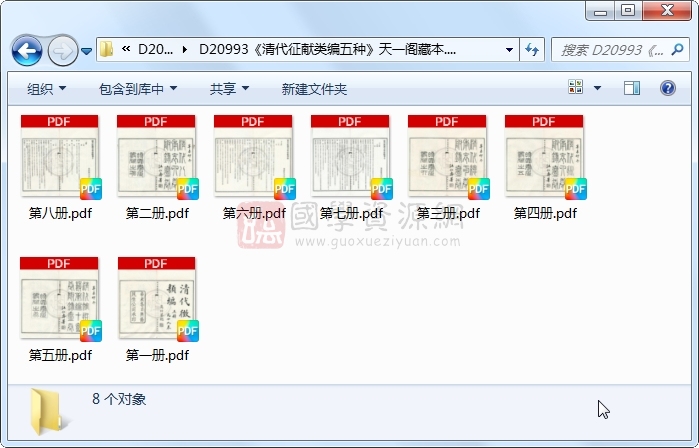This screenshot has width=699, height=448.
Task: Click the magnifier search icon
Action: [678, 49]
